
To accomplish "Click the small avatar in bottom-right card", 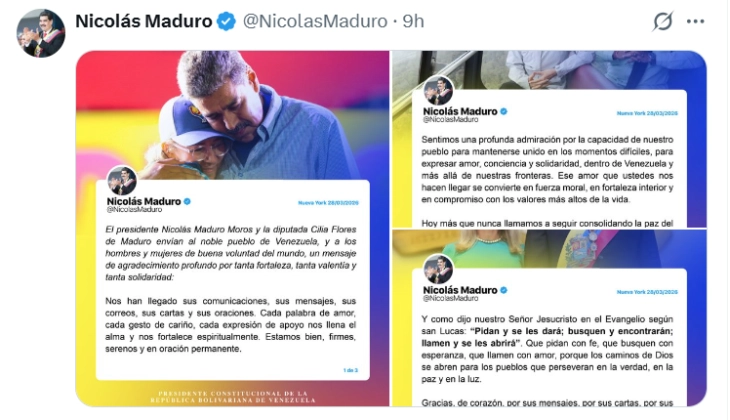I will [x=438, y=270].
